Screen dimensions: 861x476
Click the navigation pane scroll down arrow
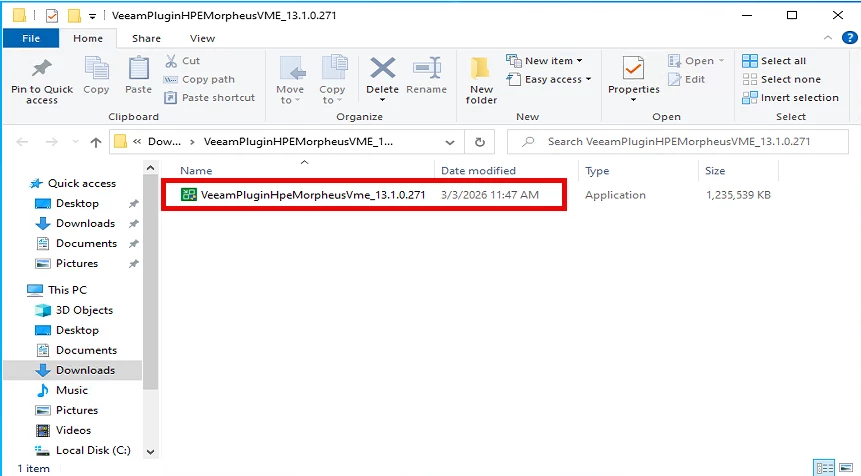[x=150, y=452]
